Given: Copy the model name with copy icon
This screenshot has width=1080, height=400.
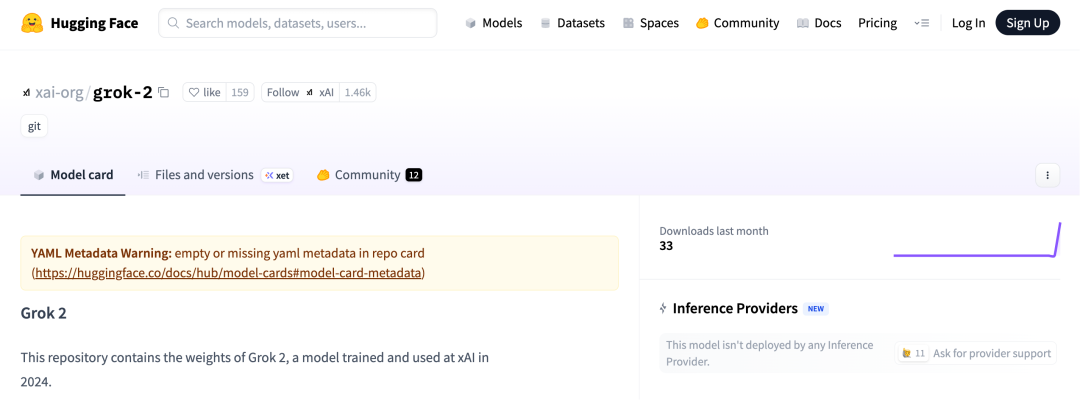Looking at the screenshot, I should 163,92.
